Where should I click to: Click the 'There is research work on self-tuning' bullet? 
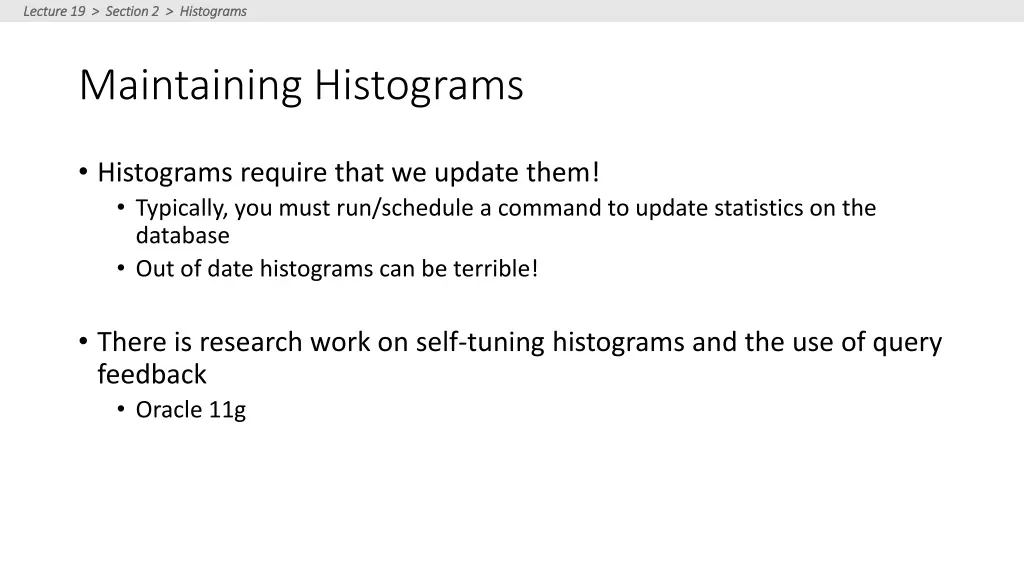tap(519, 358)
